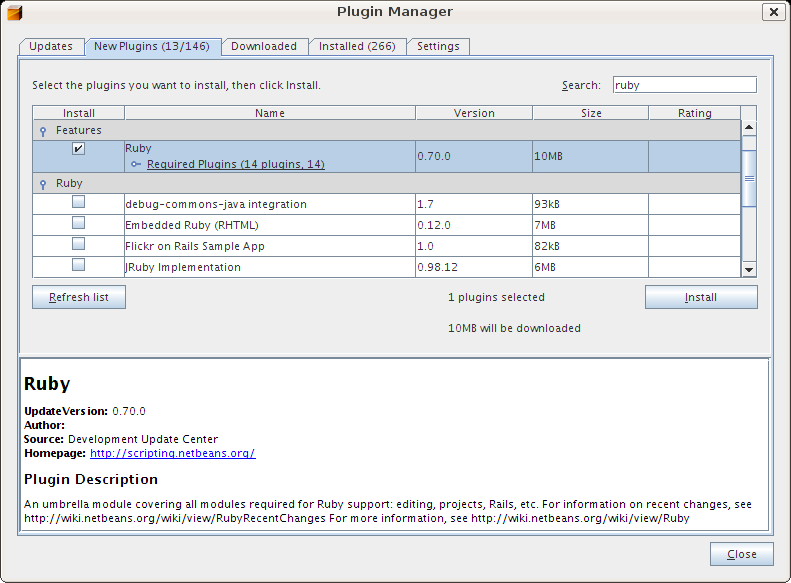Sort by the Size column header
The width and height of the screenshot is (791, 583).
[591, 113]
